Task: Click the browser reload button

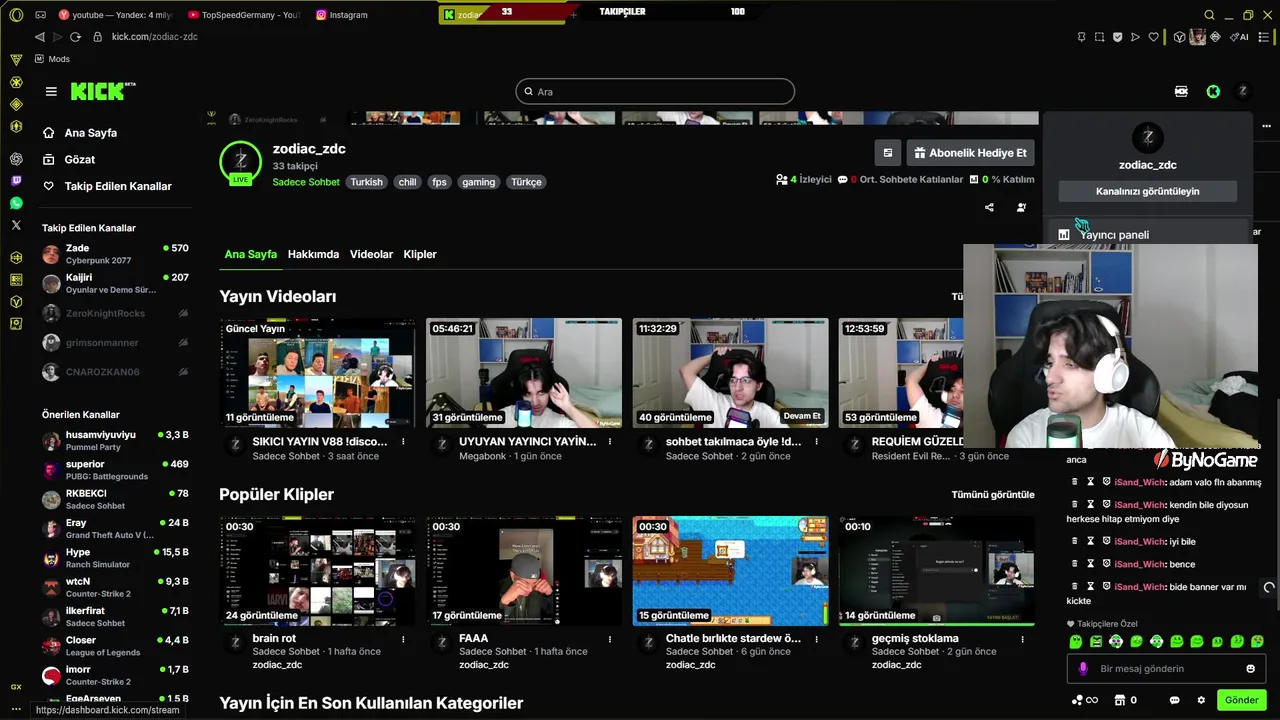Action: tap(75, 37)
